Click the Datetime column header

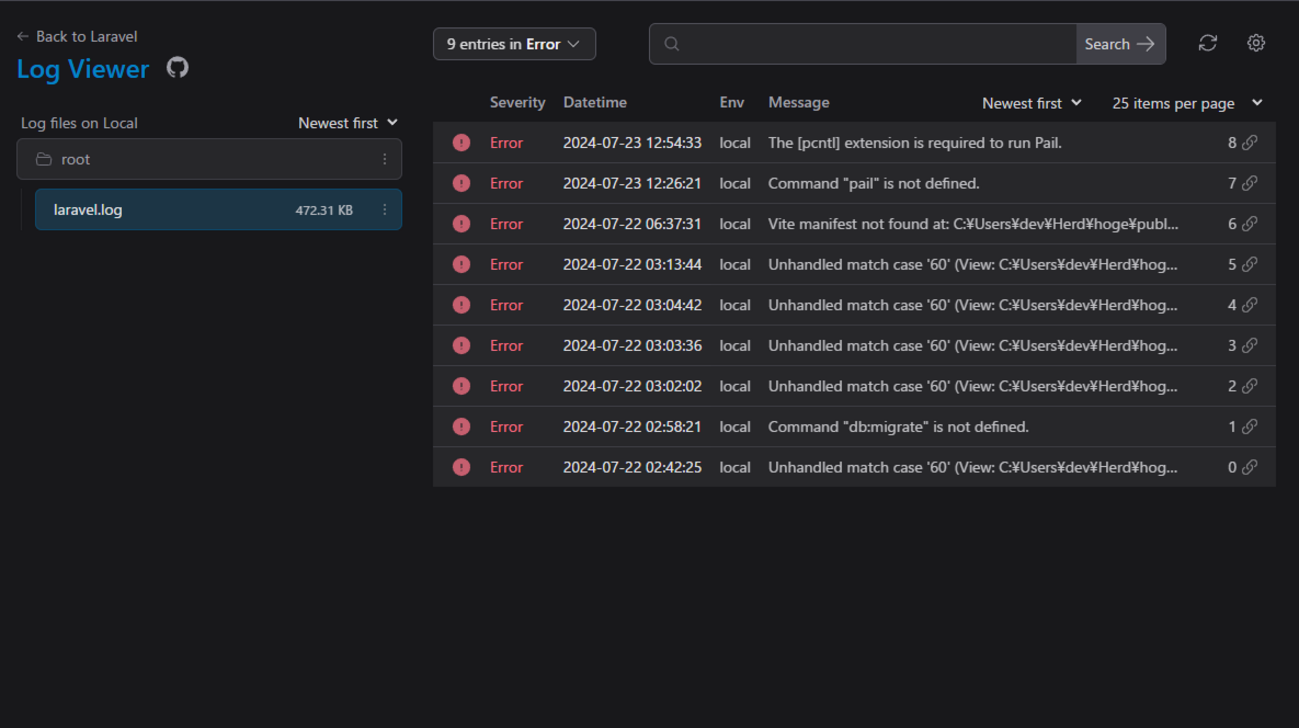tap(595, 102)
